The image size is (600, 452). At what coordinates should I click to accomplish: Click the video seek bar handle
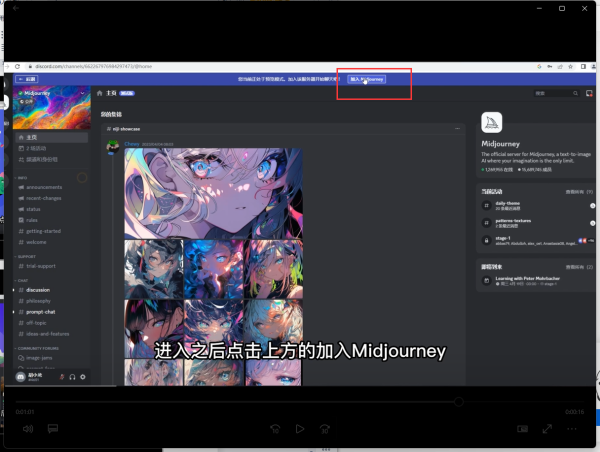point(458,401)
